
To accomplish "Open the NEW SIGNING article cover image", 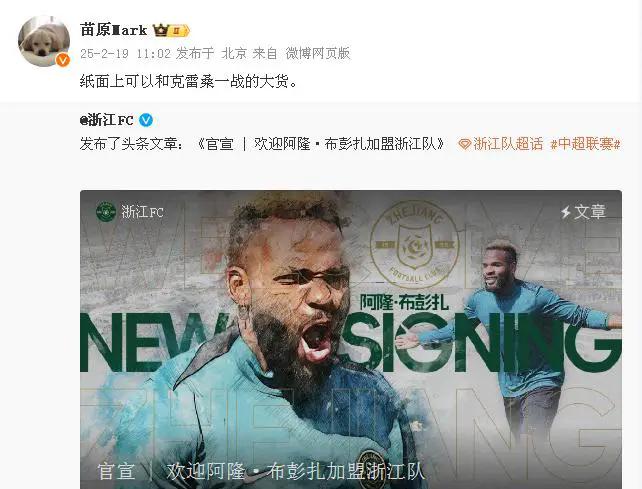I will click(351, 340).
